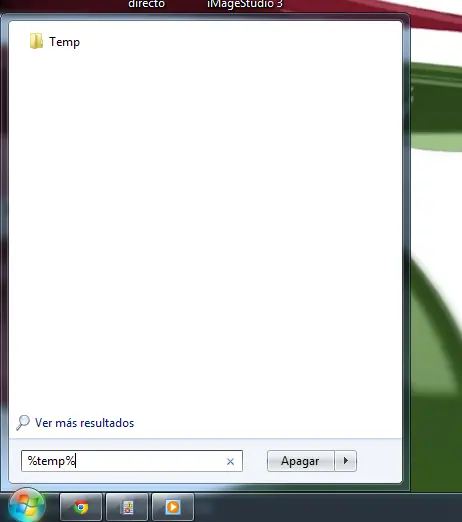Focus the %temp% search box
Image resolution: width=462 pixels, height=522 pixels.
[x=132, y=461]
